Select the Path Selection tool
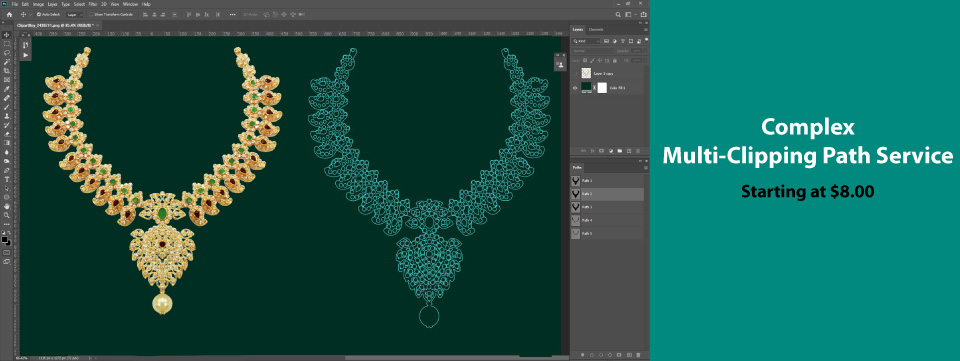960x361 pixels. pyautogui.click(x=7, y=188)
